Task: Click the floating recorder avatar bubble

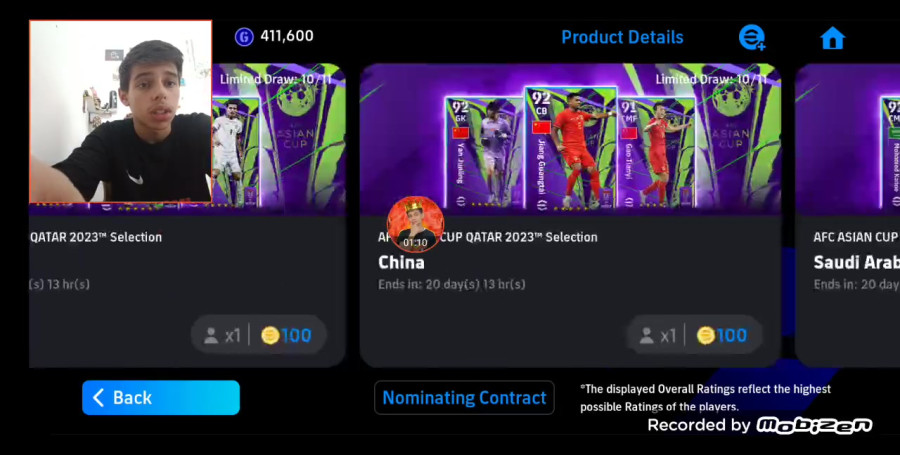Action: tap(415, 224)
